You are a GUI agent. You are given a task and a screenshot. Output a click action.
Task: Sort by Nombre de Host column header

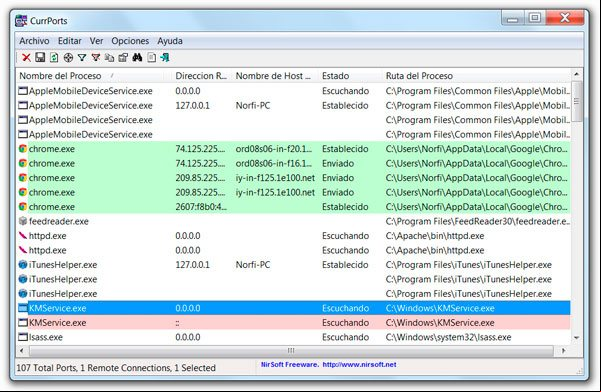click(276, 76)
